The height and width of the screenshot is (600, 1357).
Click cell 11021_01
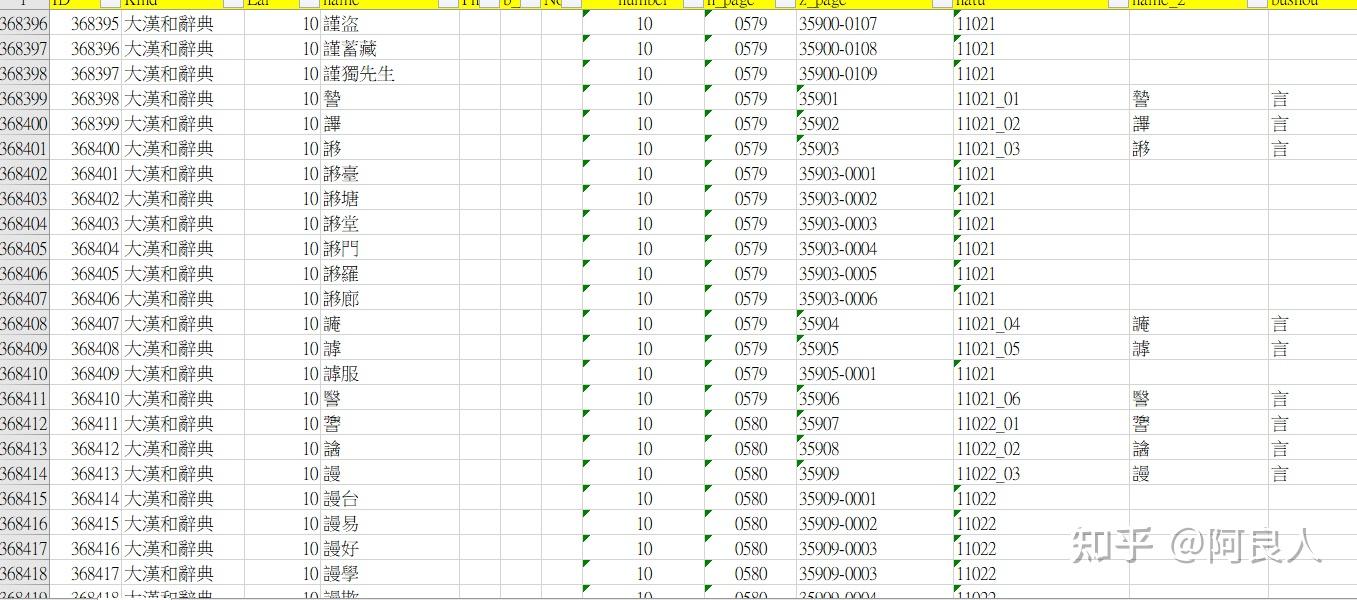[1041, 99]
